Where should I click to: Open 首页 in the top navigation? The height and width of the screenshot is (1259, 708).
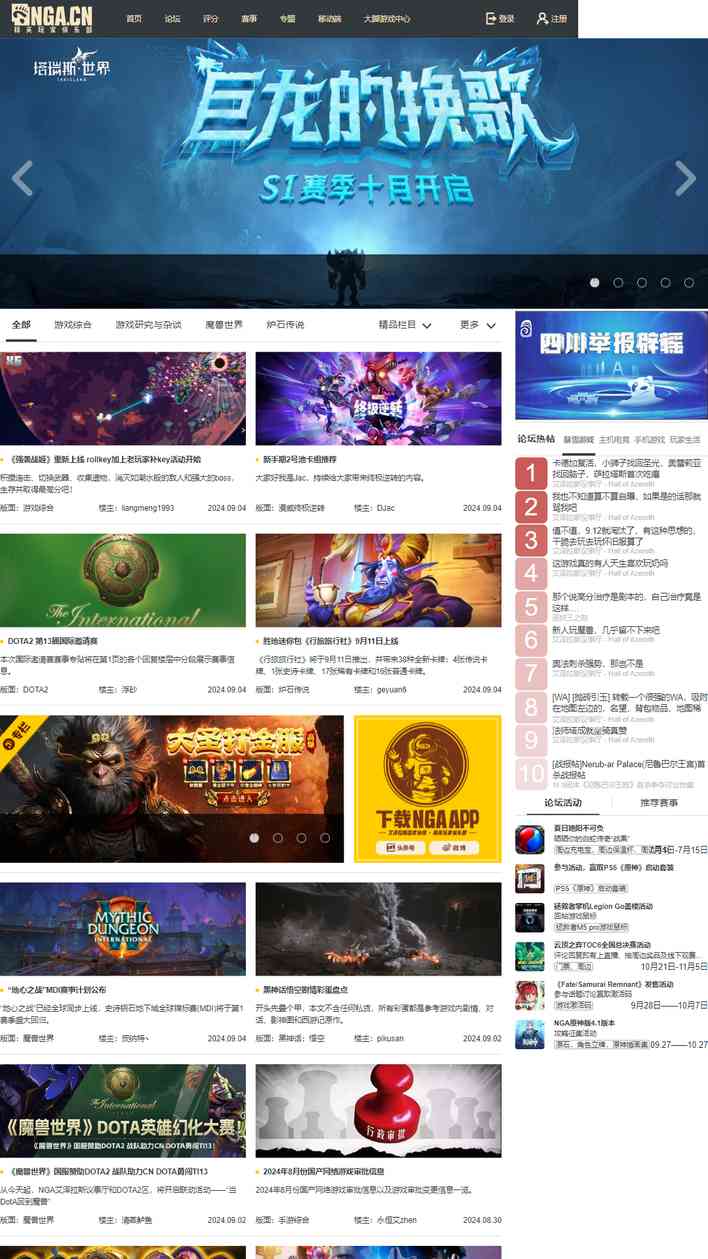[x=134, y=19]
